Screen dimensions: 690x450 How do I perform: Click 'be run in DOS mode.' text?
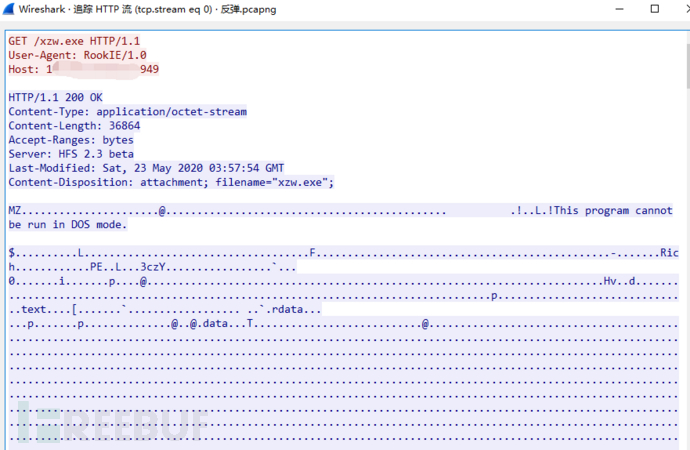point(68,224)
